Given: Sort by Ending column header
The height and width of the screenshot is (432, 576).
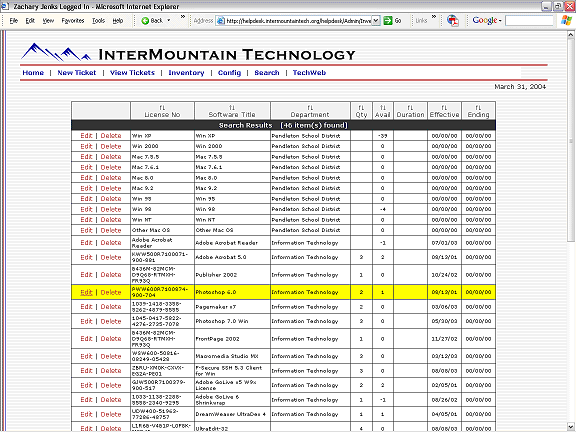Looking at the screenshot, I should coord(478,111).
